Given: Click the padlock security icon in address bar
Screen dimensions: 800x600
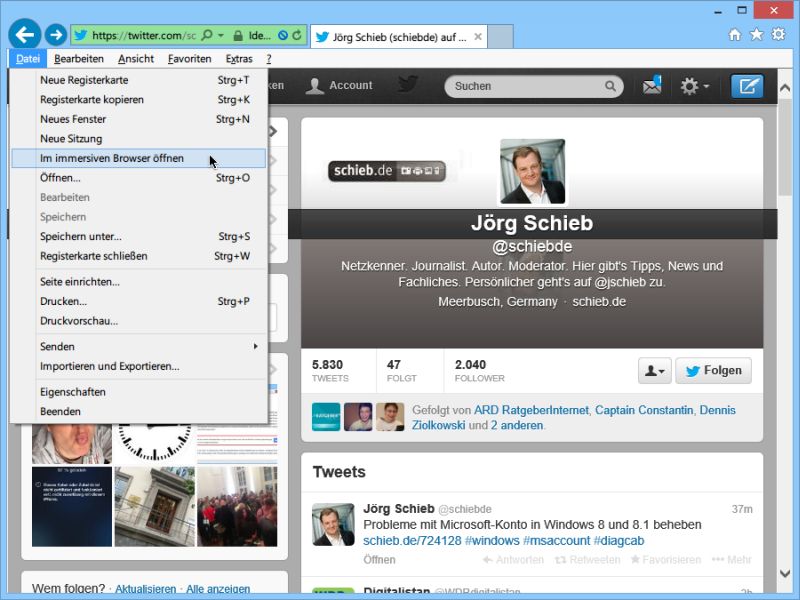Looking at the screenshot, I should point(238,36).
